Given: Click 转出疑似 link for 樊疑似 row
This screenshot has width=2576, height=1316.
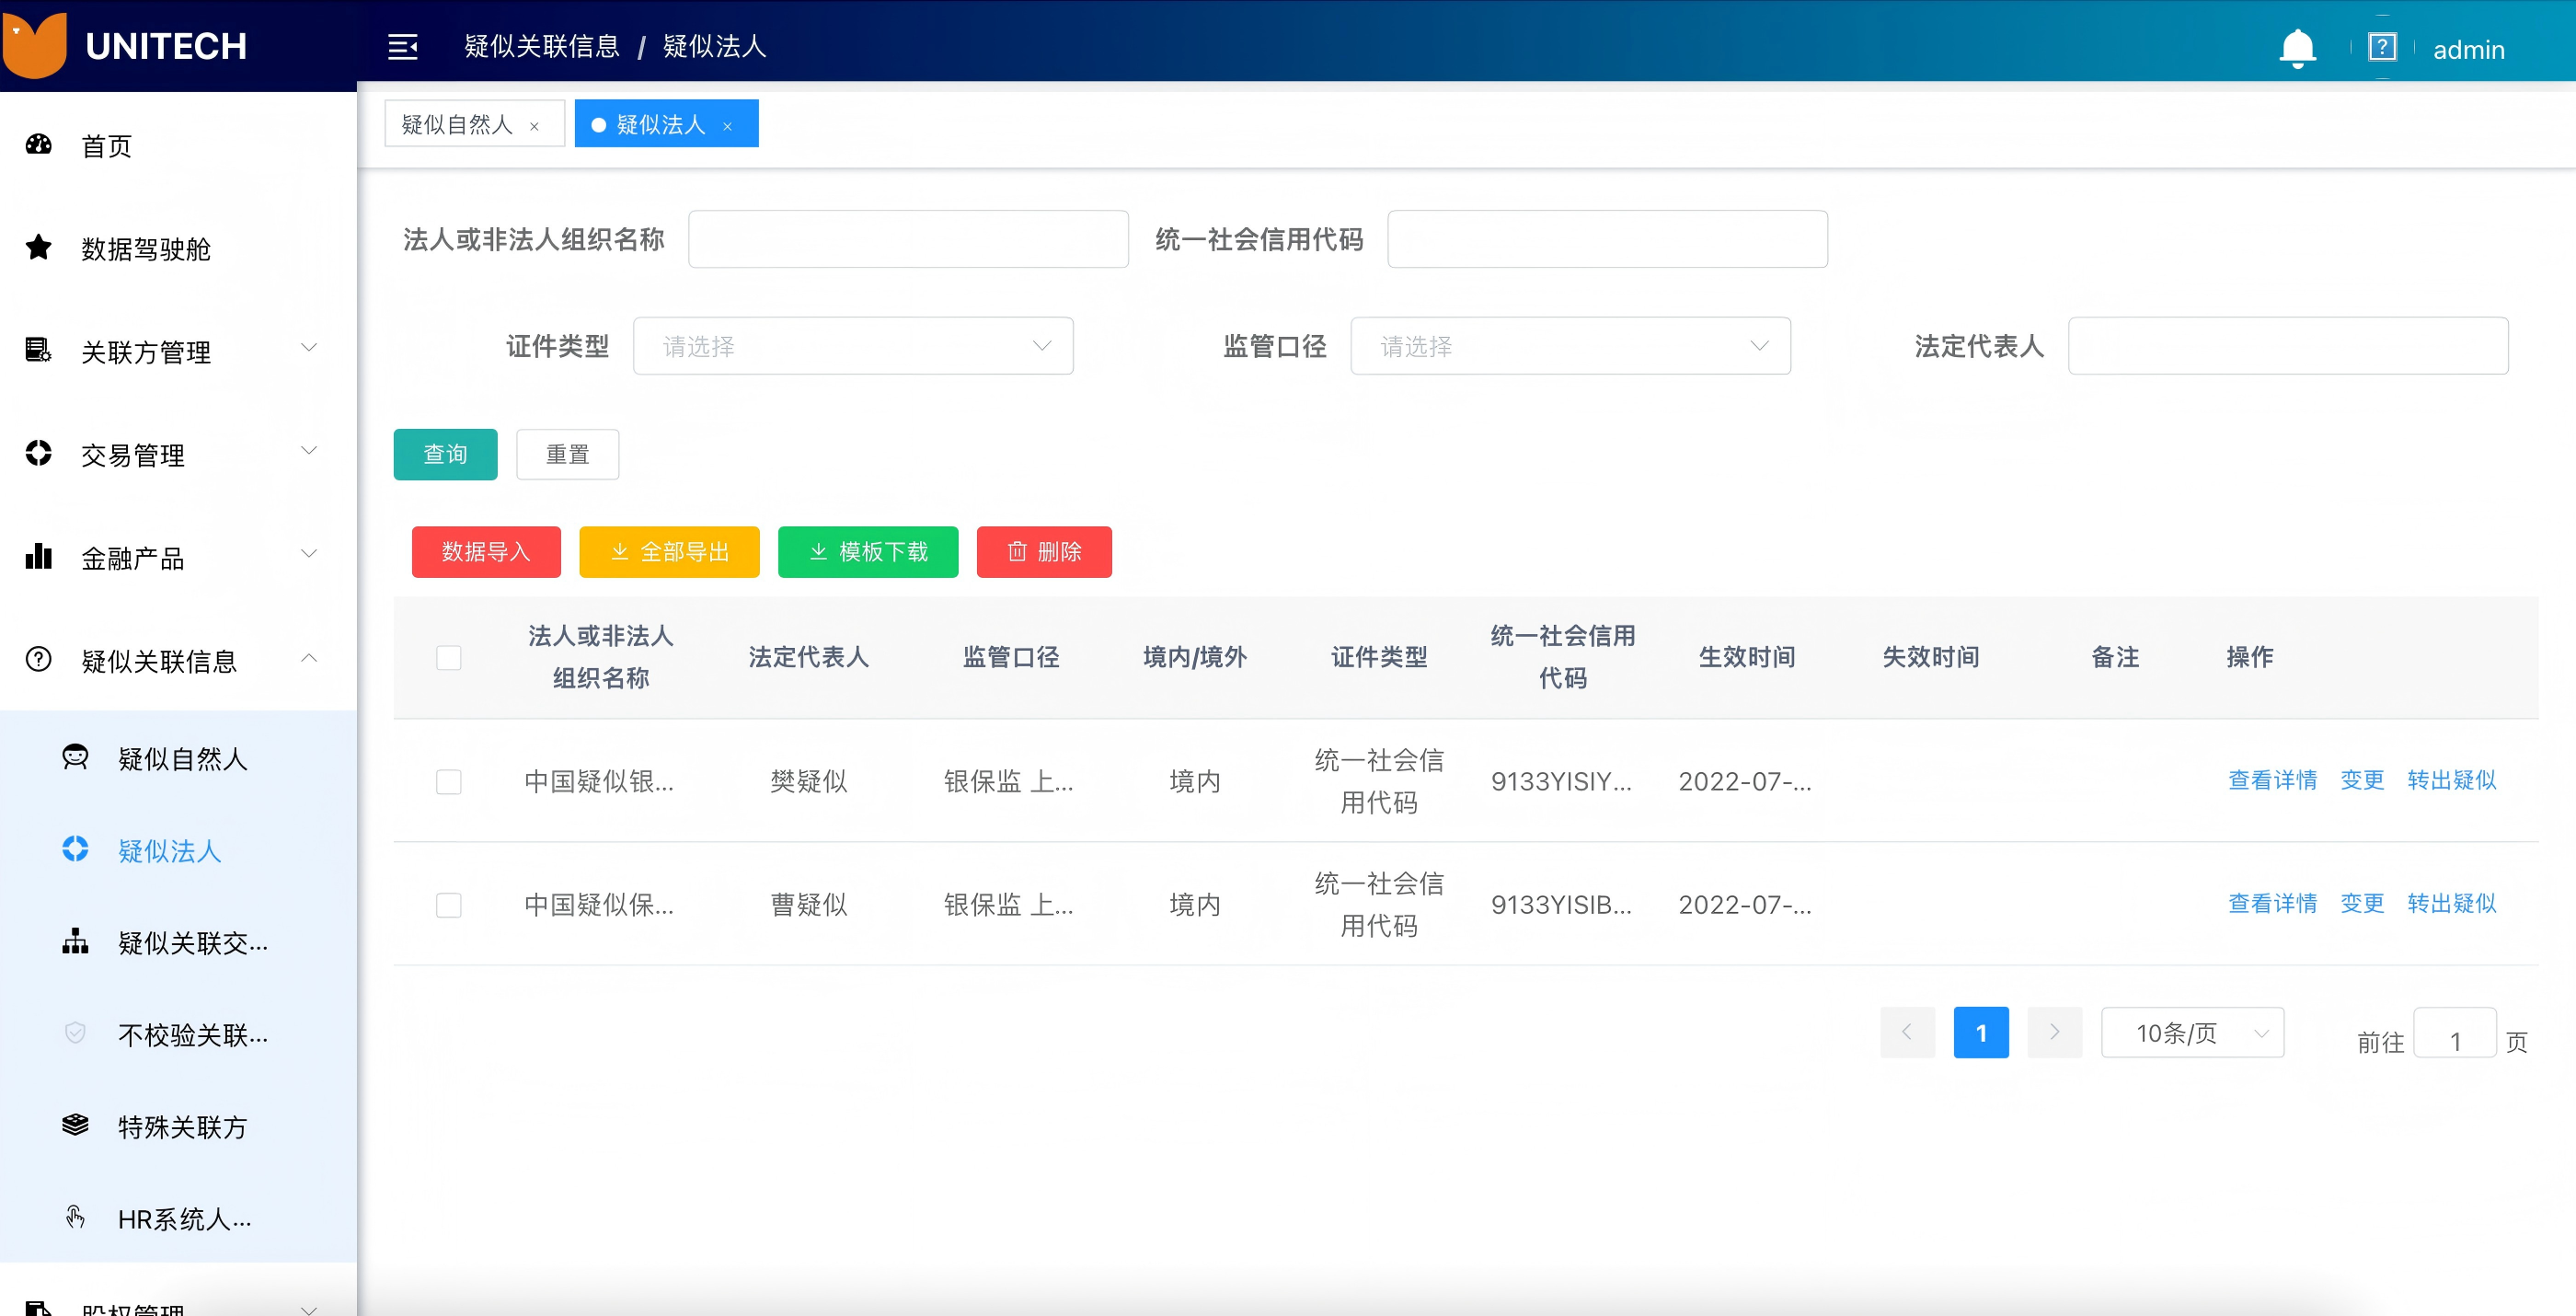Looking at the screenshot, I should [2451, 780].
